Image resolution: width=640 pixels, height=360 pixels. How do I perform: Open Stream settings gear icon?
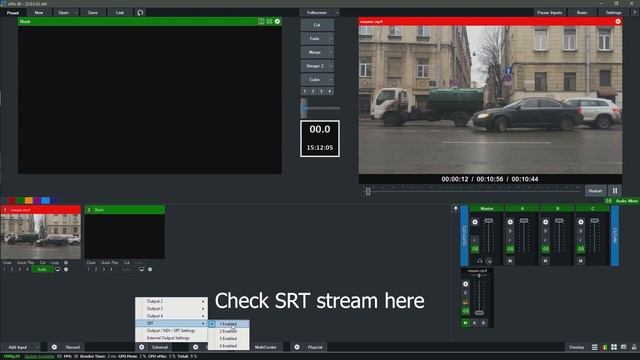coord(196,347)
